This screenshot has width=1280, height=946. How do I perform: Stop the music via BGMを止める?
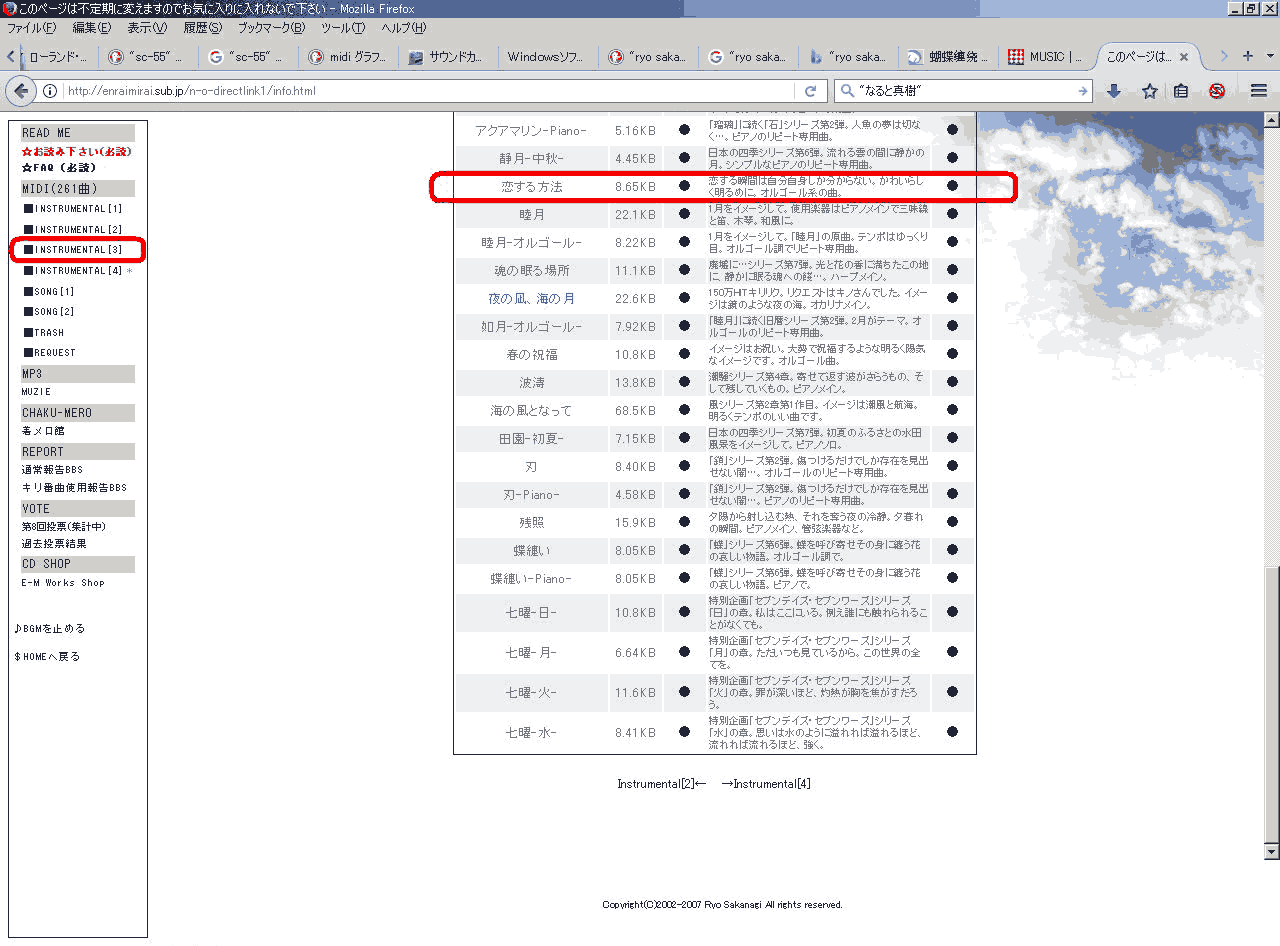click(50, 629)
